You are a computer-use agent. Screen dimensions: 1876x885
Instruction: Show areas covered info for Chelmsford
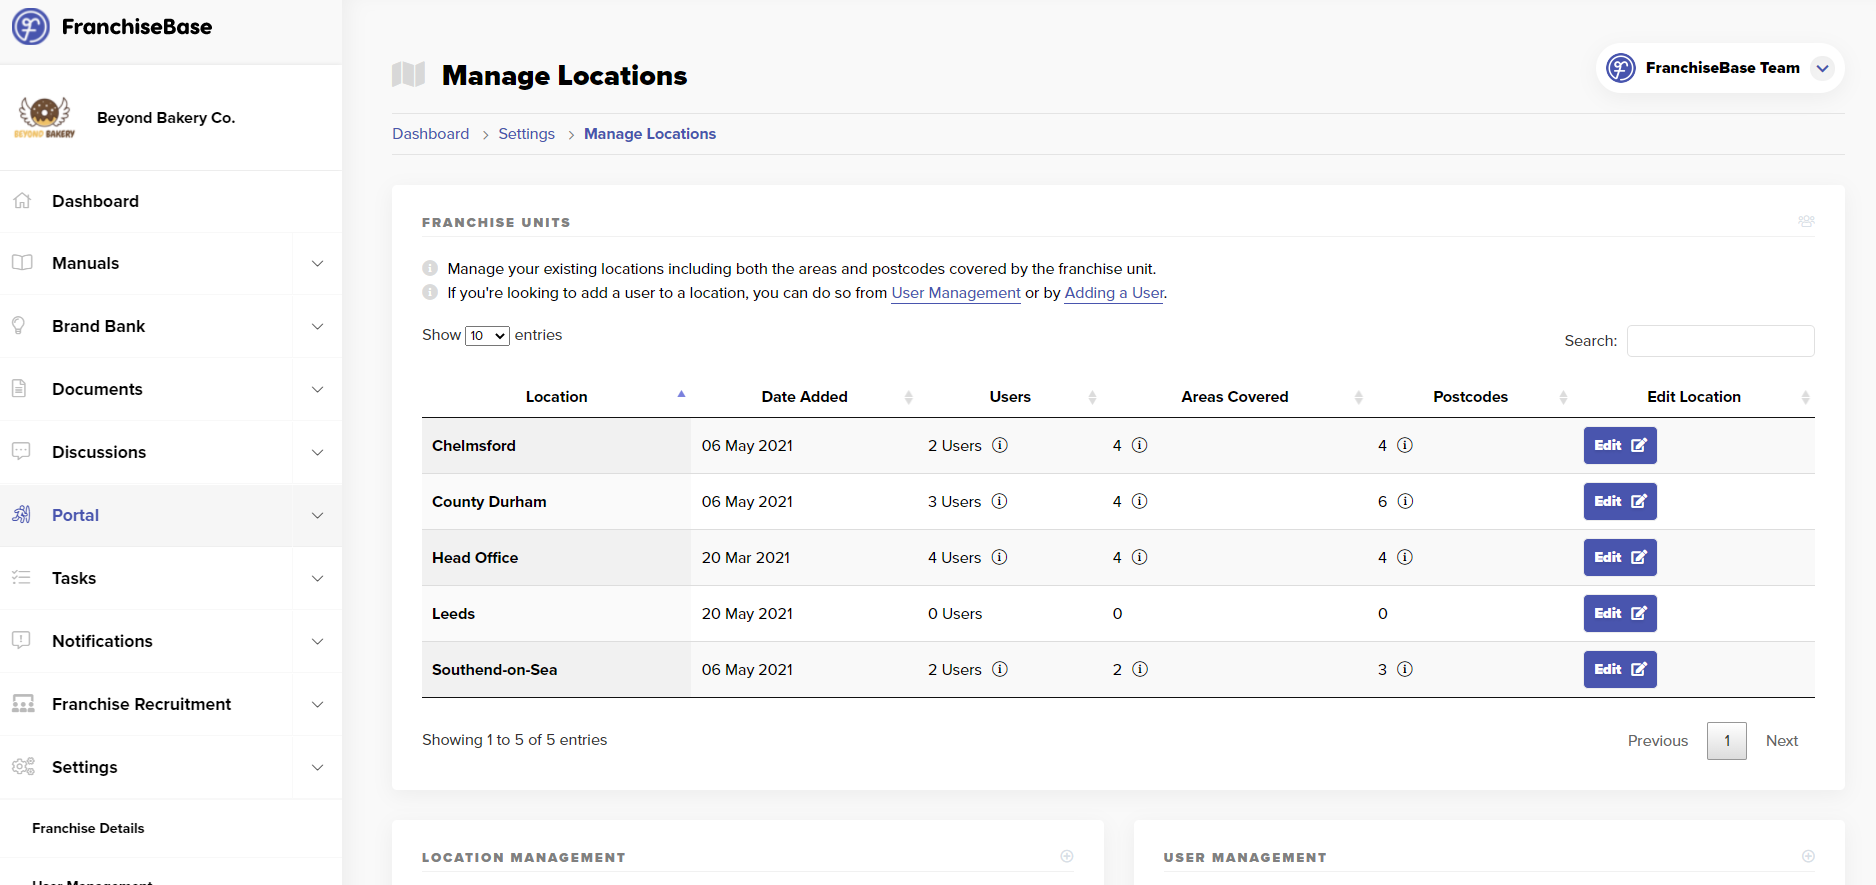point(1139,445)
